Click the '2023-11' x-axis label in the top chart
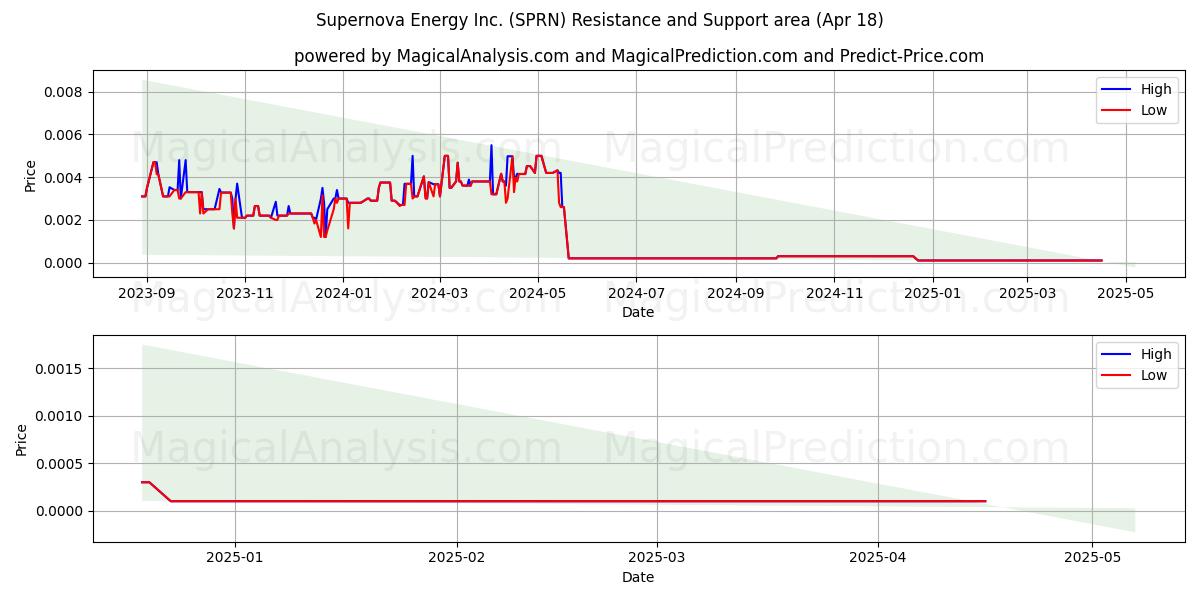Viewport: 1200px width, 600px height. click(x=245, y=293)
